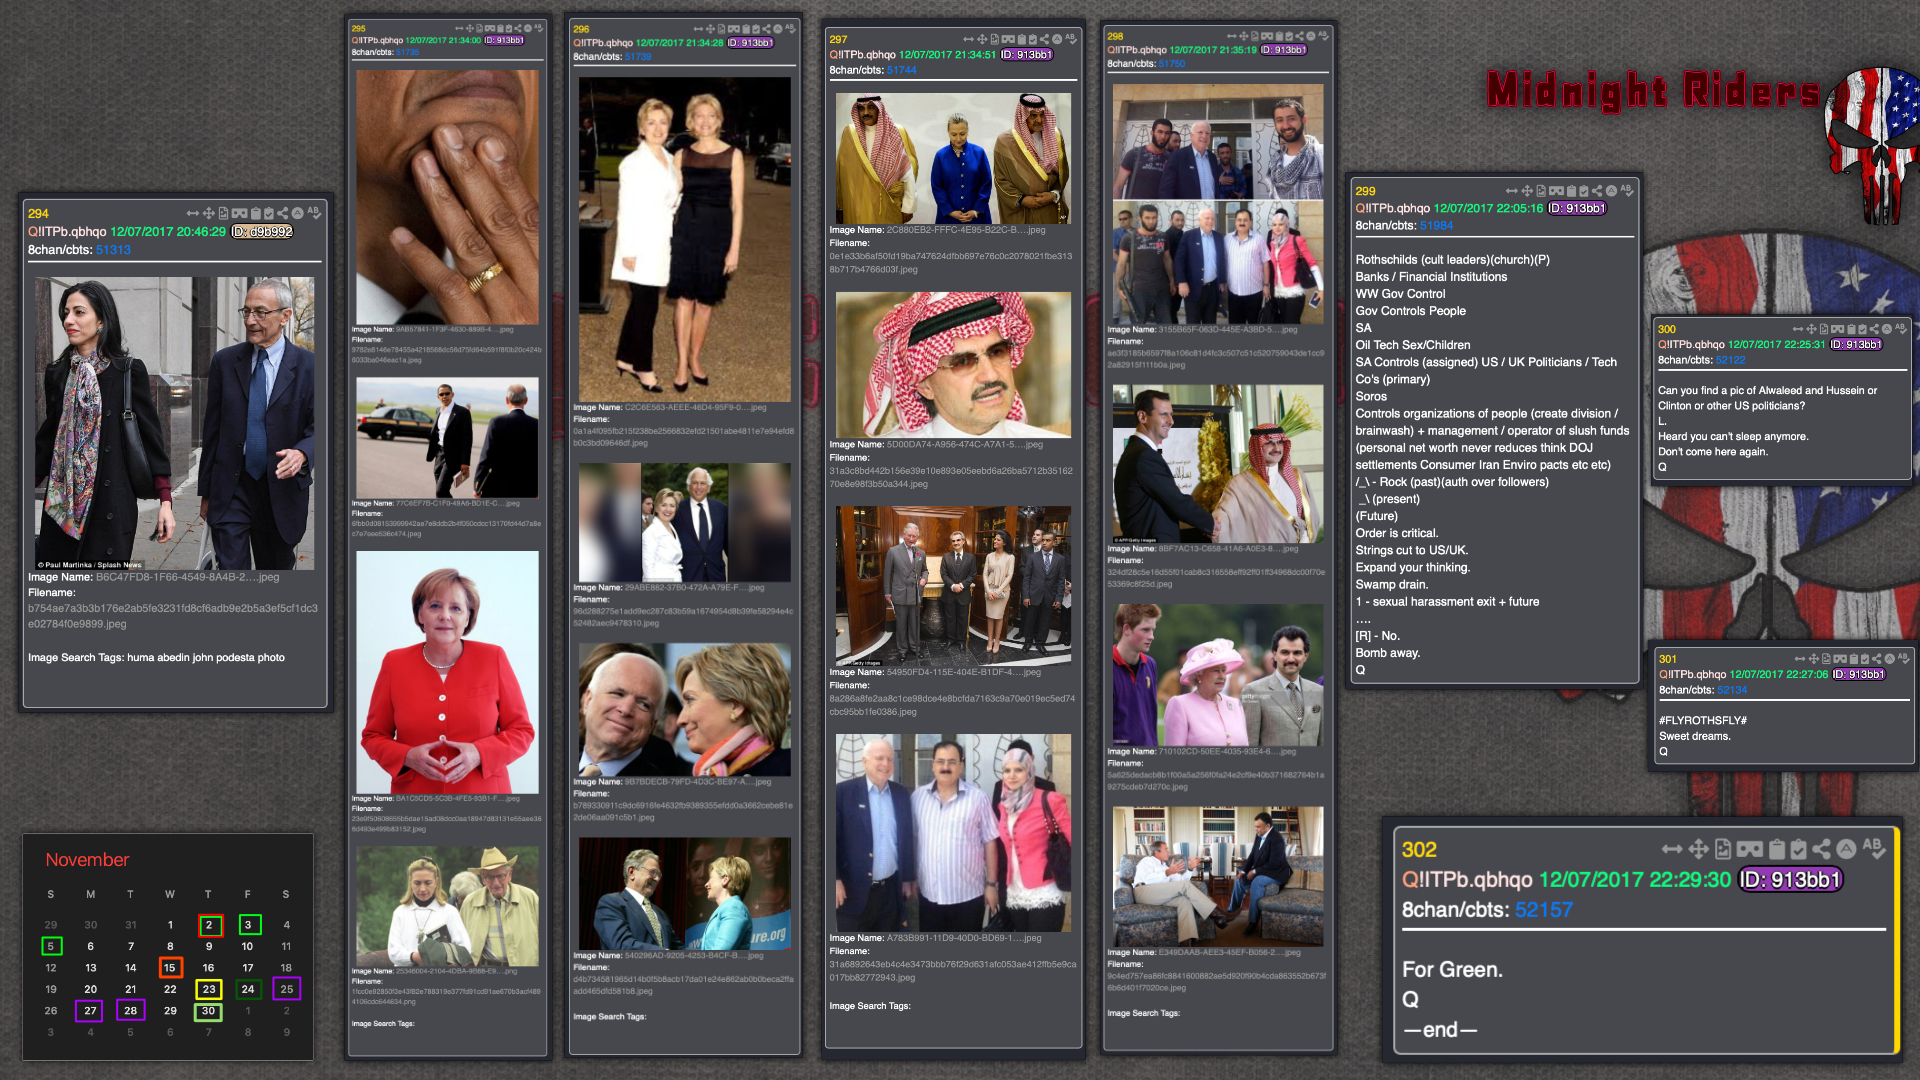The height and width of the screenshot is (1080, 1920).
Task: Click the clipboard icon on post 302
Action: [1776, 849]
